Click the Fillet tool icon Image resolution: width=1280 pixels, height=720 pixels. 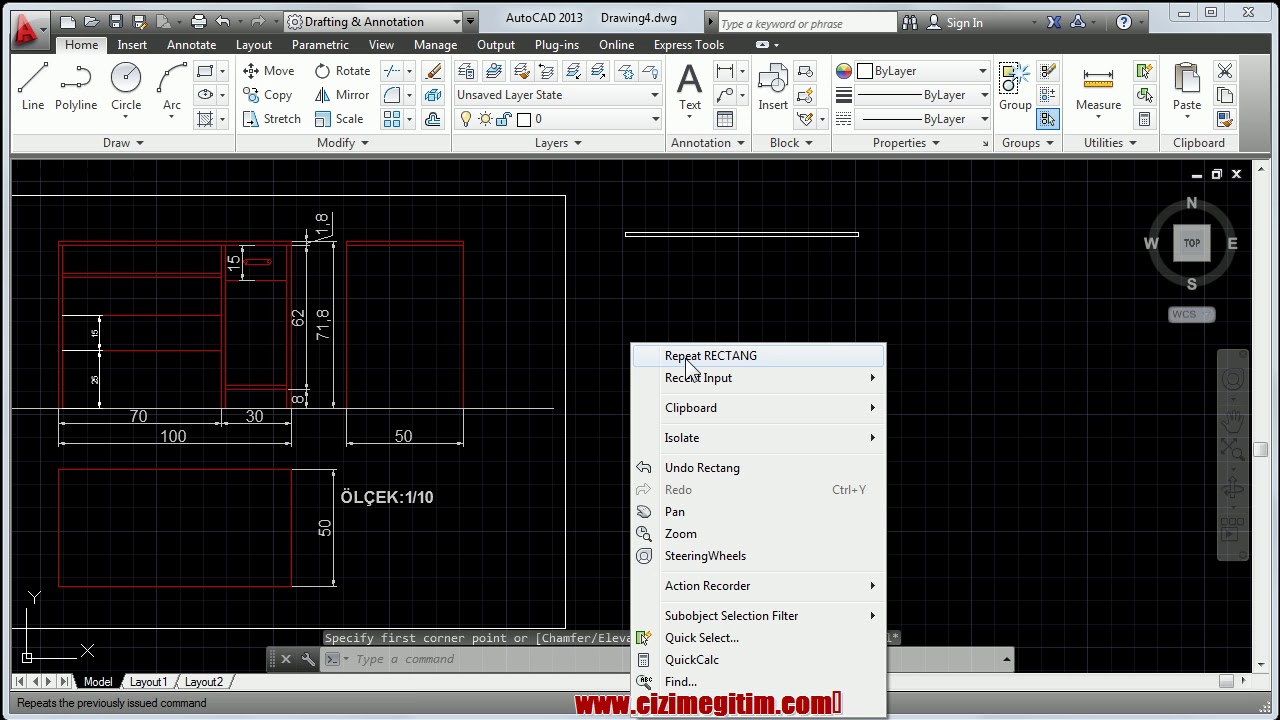[392, 95]
